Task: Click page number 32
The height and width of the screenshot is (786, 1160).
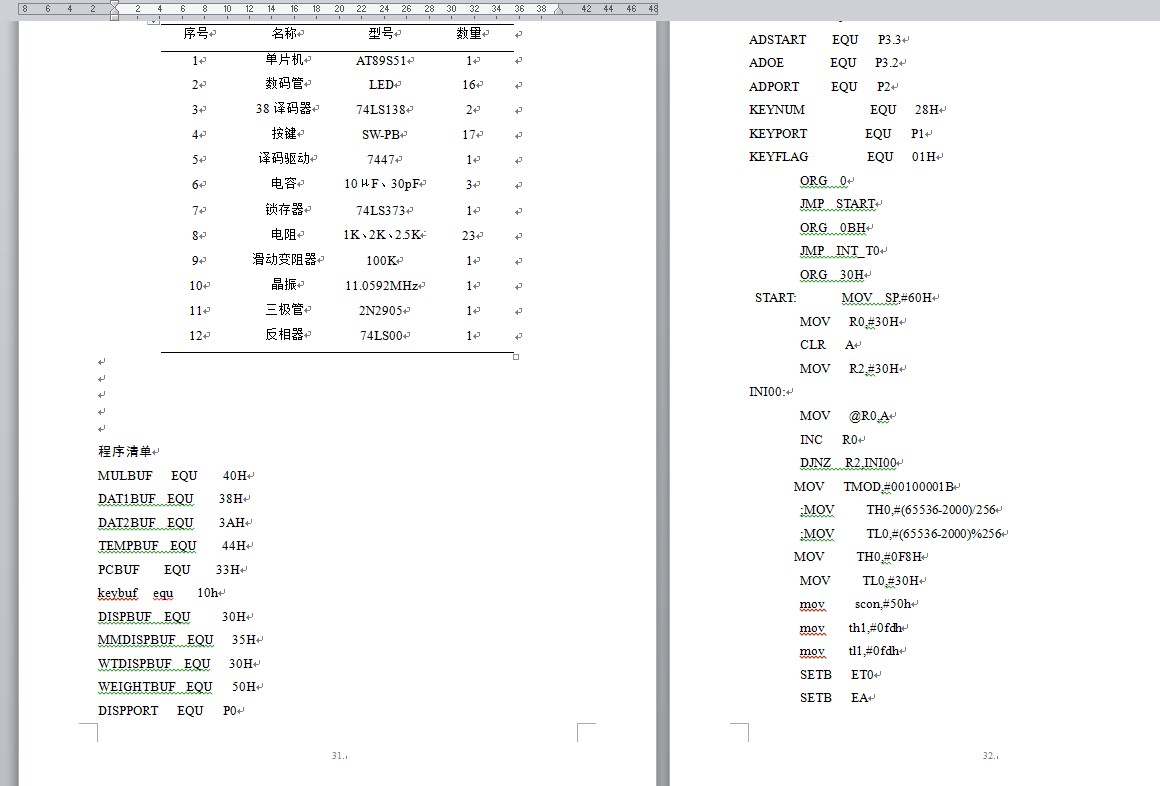Action: (988, 756)
